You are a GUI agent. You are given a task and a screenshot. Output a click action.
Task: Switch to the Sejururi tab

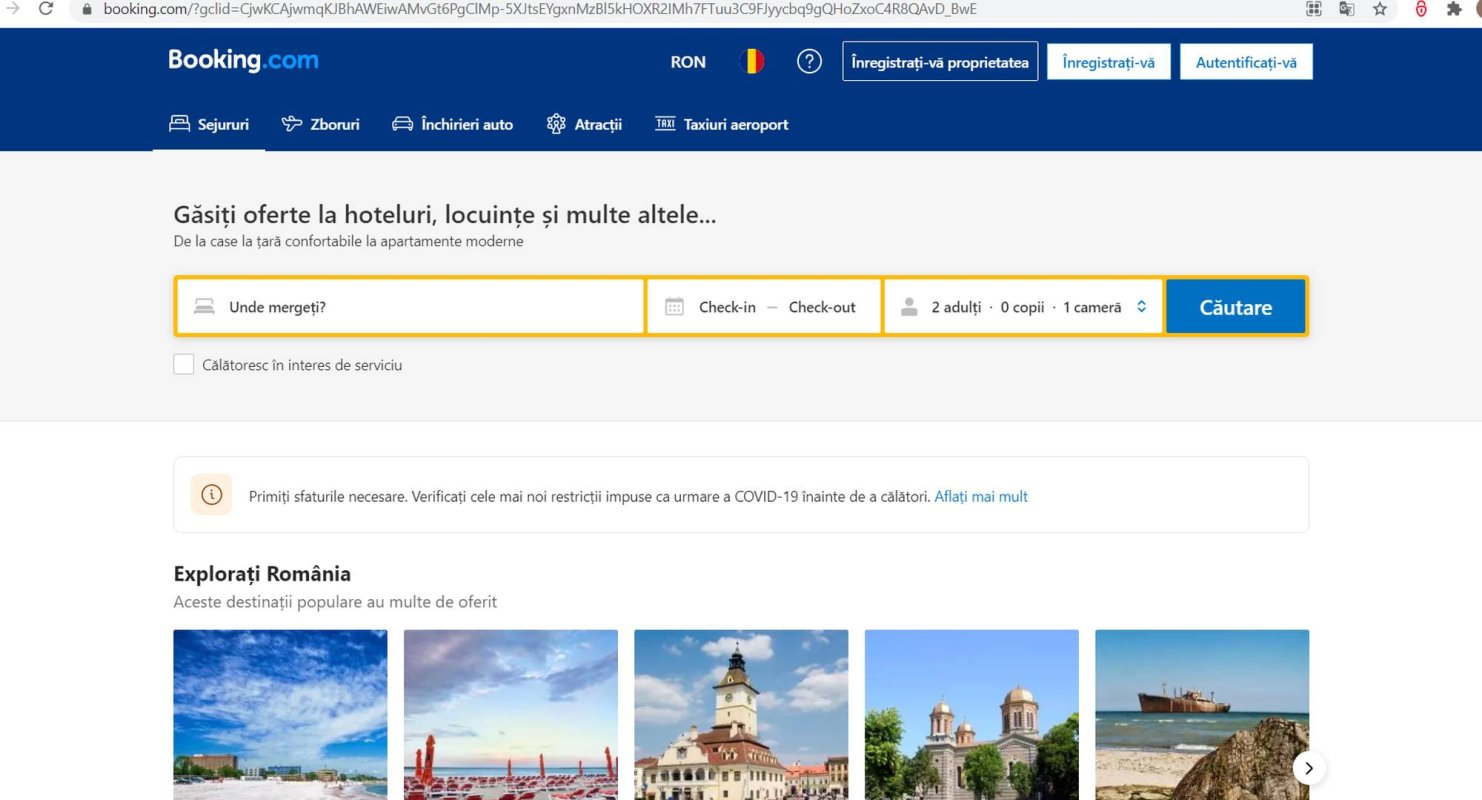(208, 123)
